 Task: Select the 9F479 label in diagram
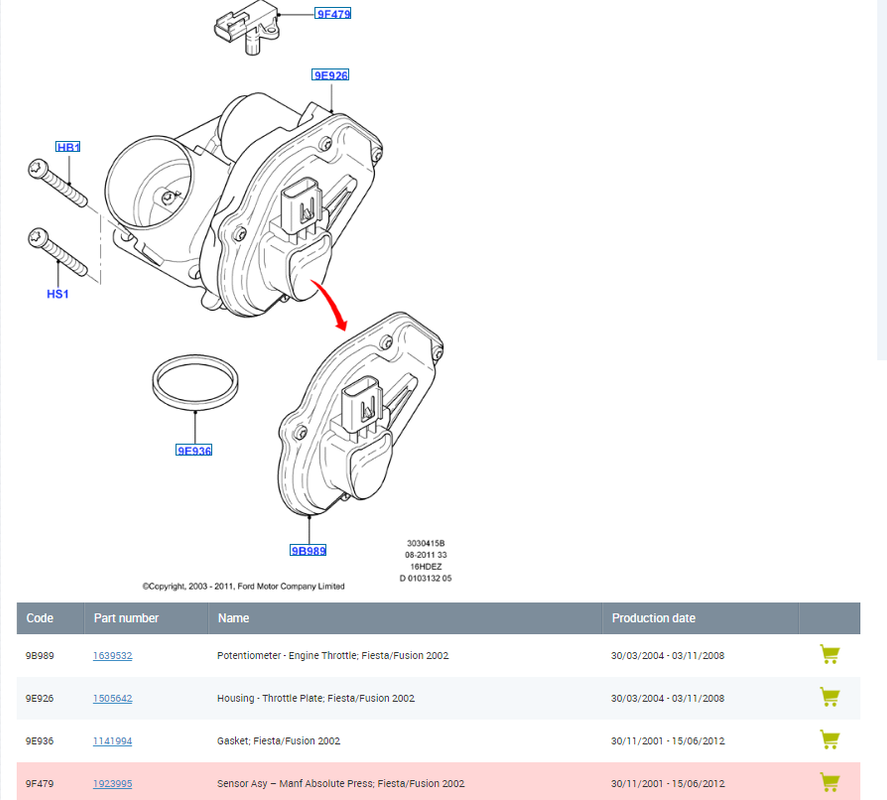pyautogui.click(x=333, y=14)
